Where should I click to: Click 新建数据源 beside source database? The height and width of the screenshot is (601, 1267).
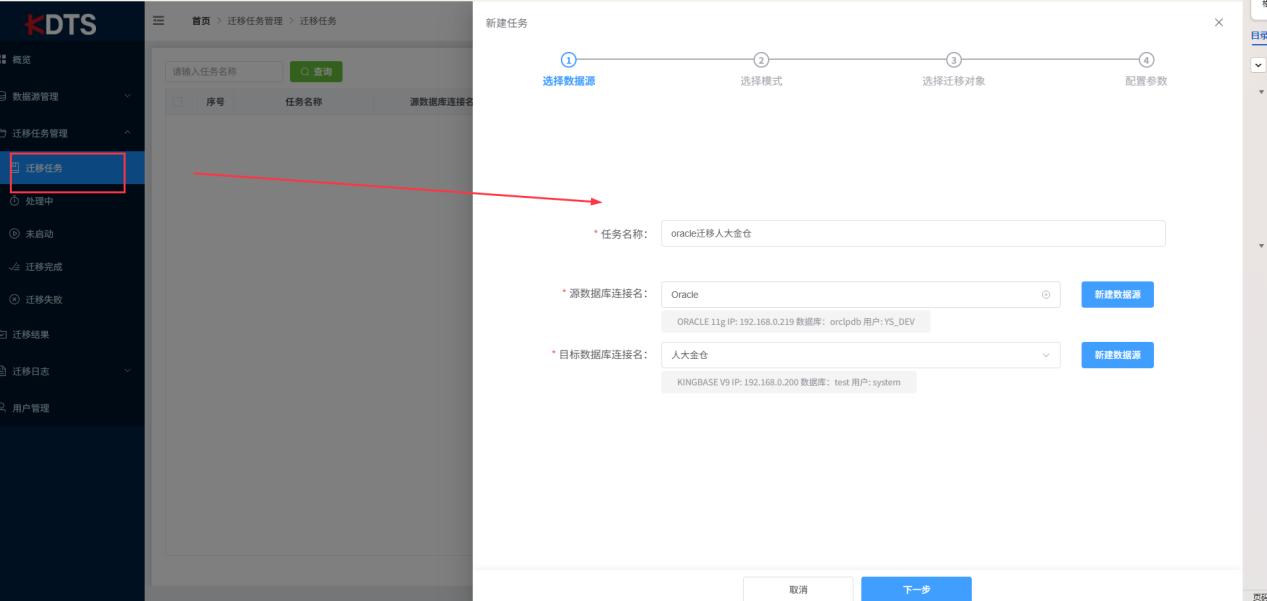click(x=1117, y=294)
